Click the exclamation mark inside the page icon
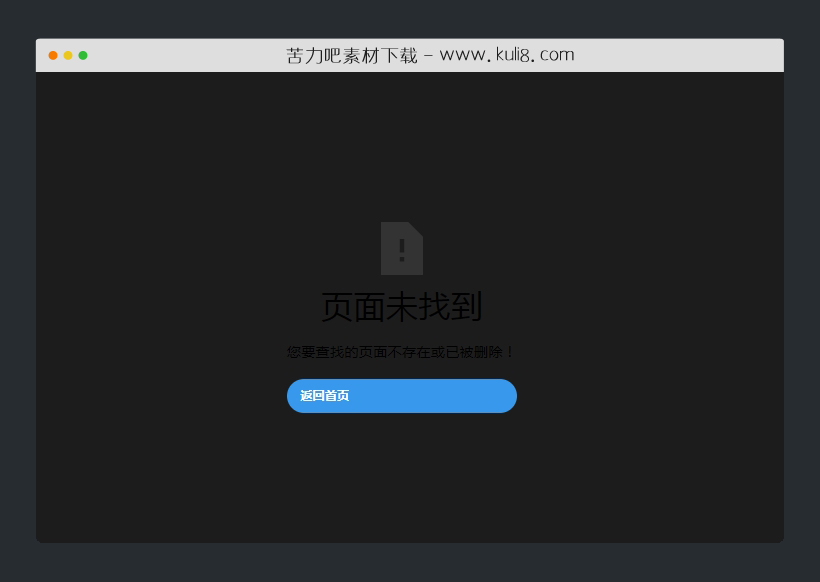820x582 pixels. point(401,250)
